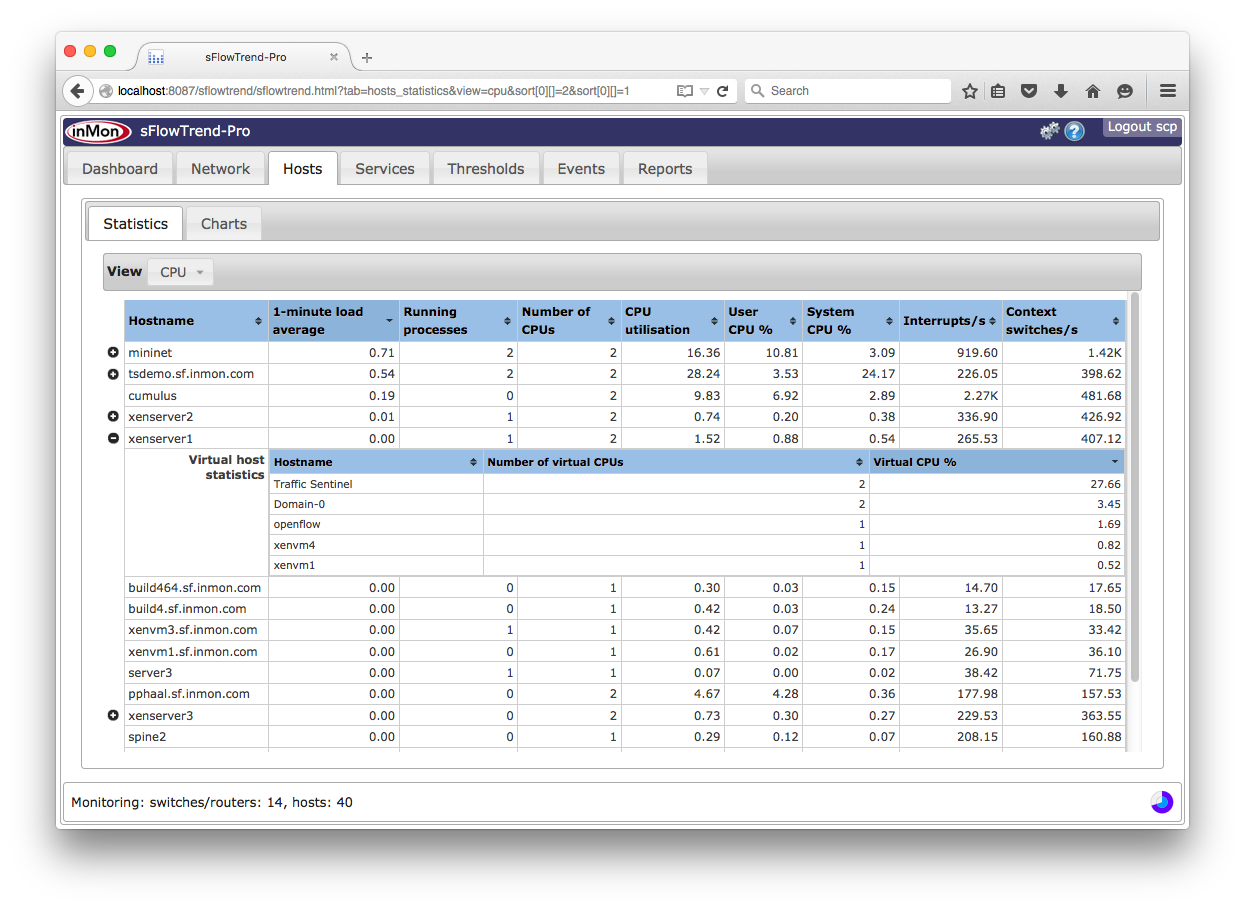Screen dimensions: 1245x909
Task: Click build464.sf.inmon.com hostname
Action: [x=194, y=588]
